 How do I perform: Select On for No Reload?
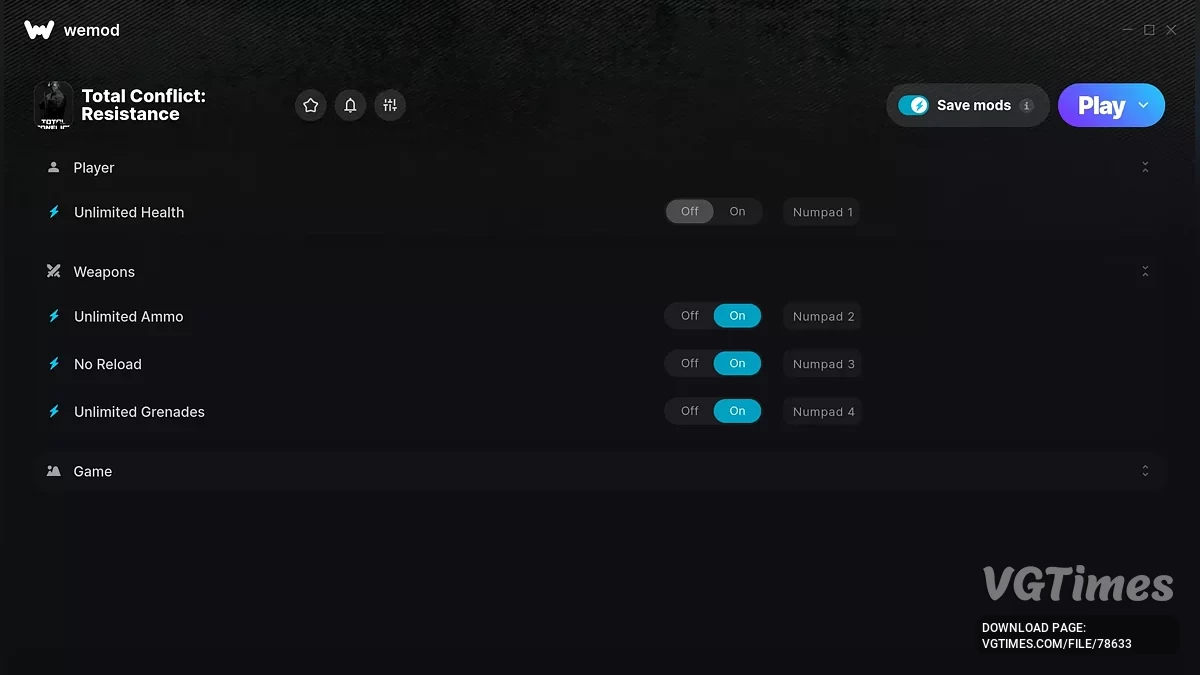(737, 363)
